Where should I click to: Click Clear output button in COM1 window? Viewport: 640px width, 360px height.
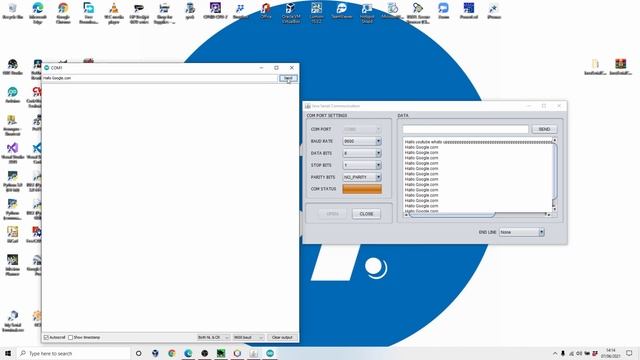282,338
